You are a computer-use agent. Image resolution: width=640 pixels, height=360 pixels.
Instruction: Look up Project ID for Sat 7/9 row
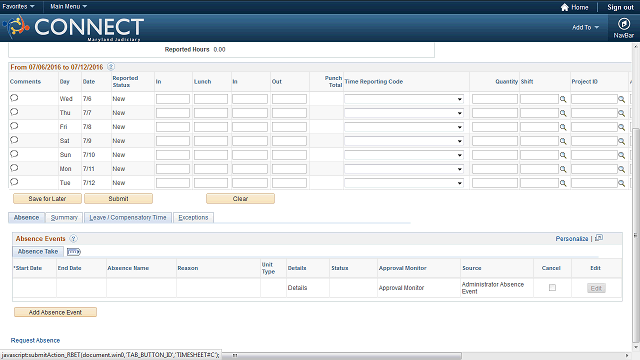621,141
